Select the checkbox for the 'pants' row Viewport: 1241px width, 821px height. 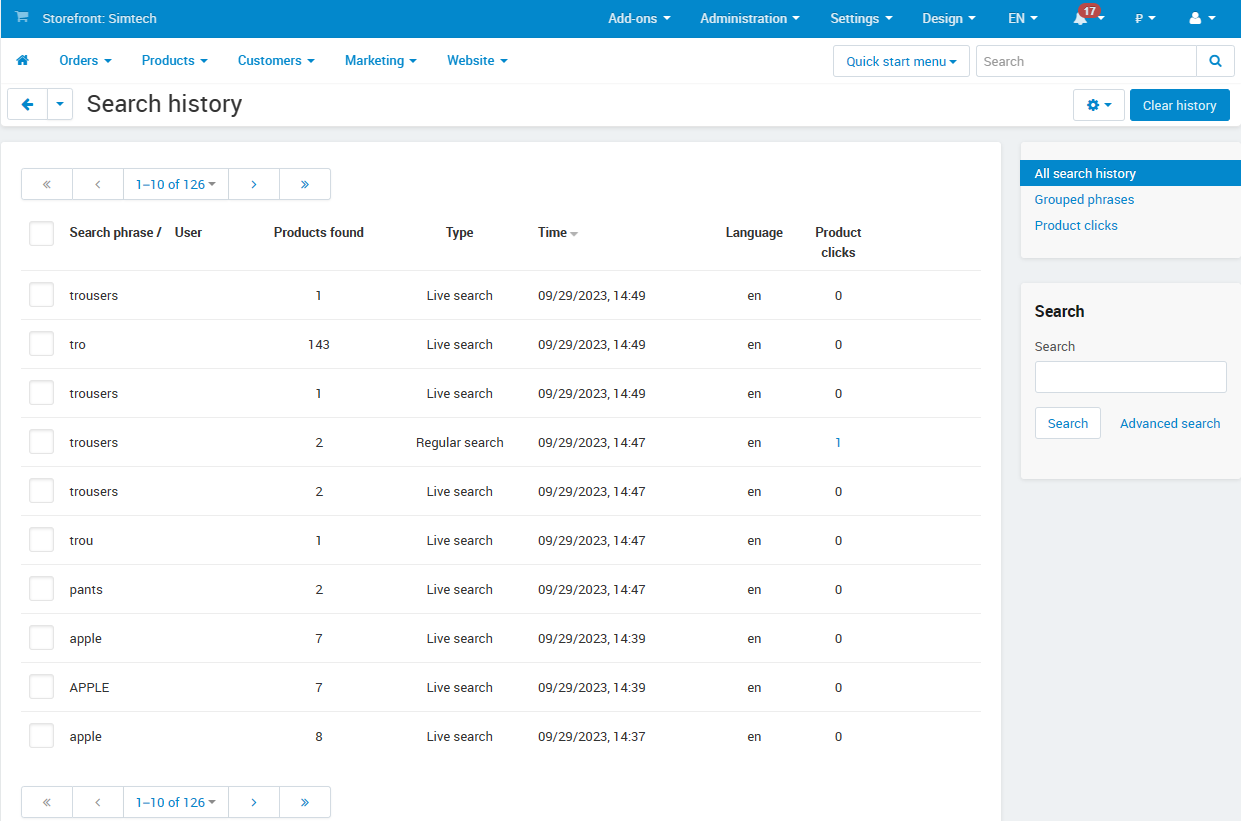pyautogui.click(x=41, y=589)
